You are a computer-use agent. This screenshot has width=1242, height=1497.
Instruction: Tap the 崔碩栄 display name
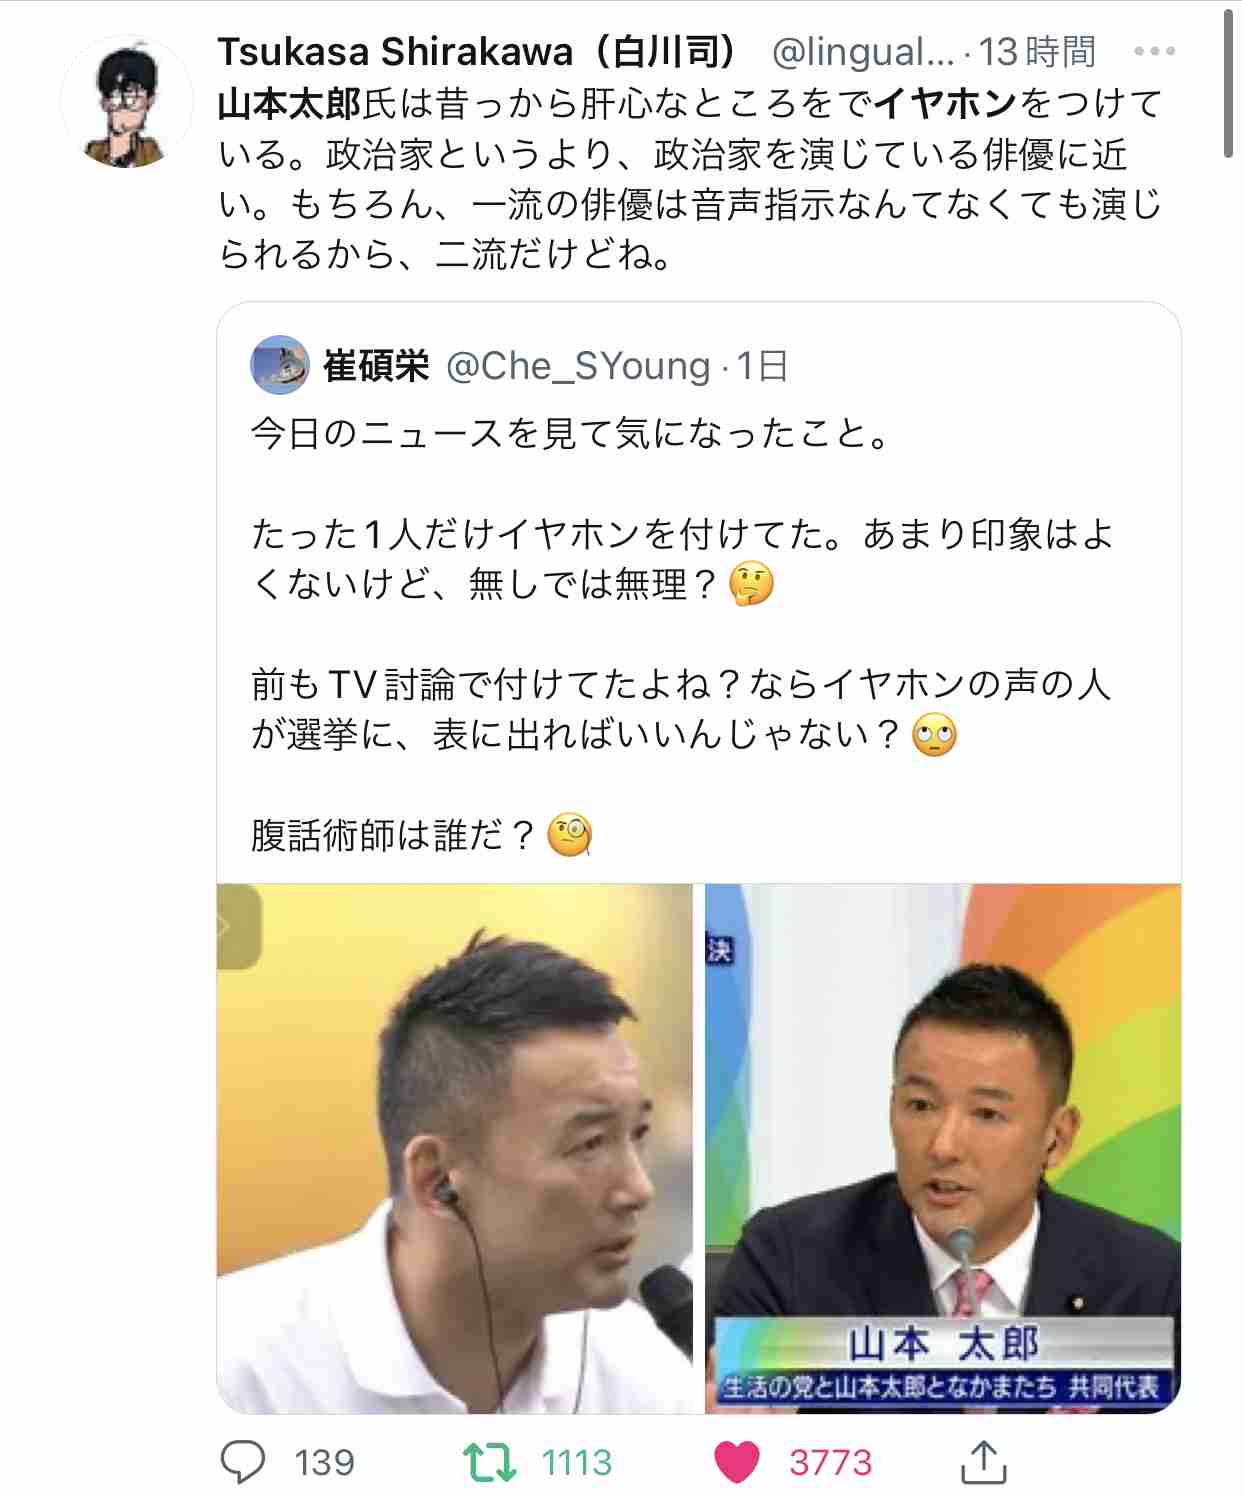point(376,366)
